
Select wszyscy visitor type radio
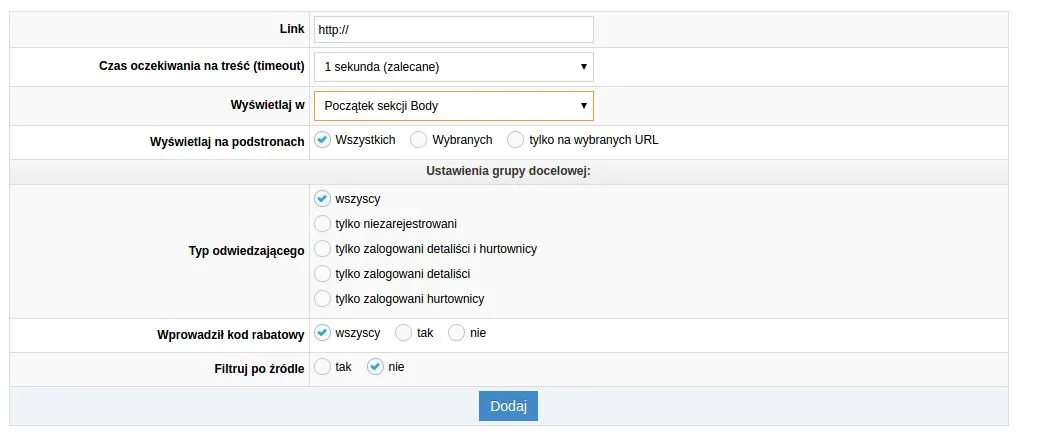point(323,199)
